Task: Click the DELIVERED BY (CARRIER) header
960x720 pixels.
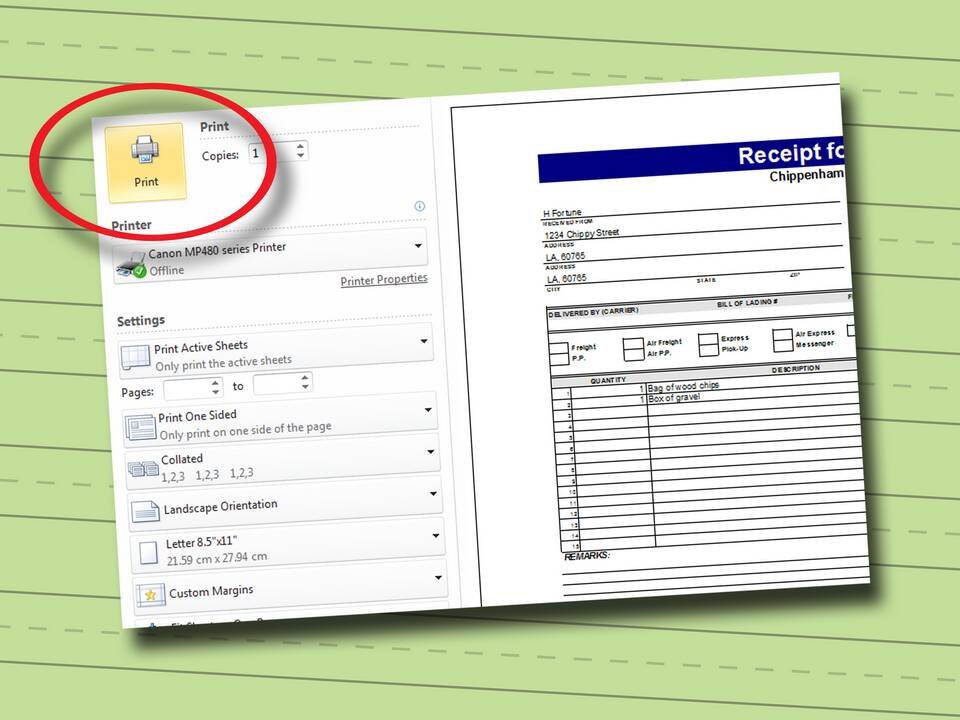Action: pos(593,312)
